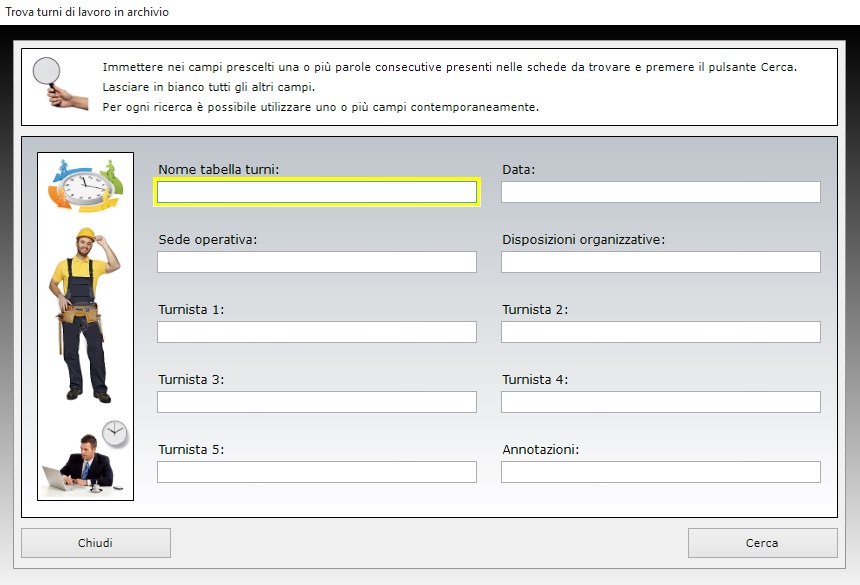
Task: Close the dialog with Chiudi button
Action: 95,543
